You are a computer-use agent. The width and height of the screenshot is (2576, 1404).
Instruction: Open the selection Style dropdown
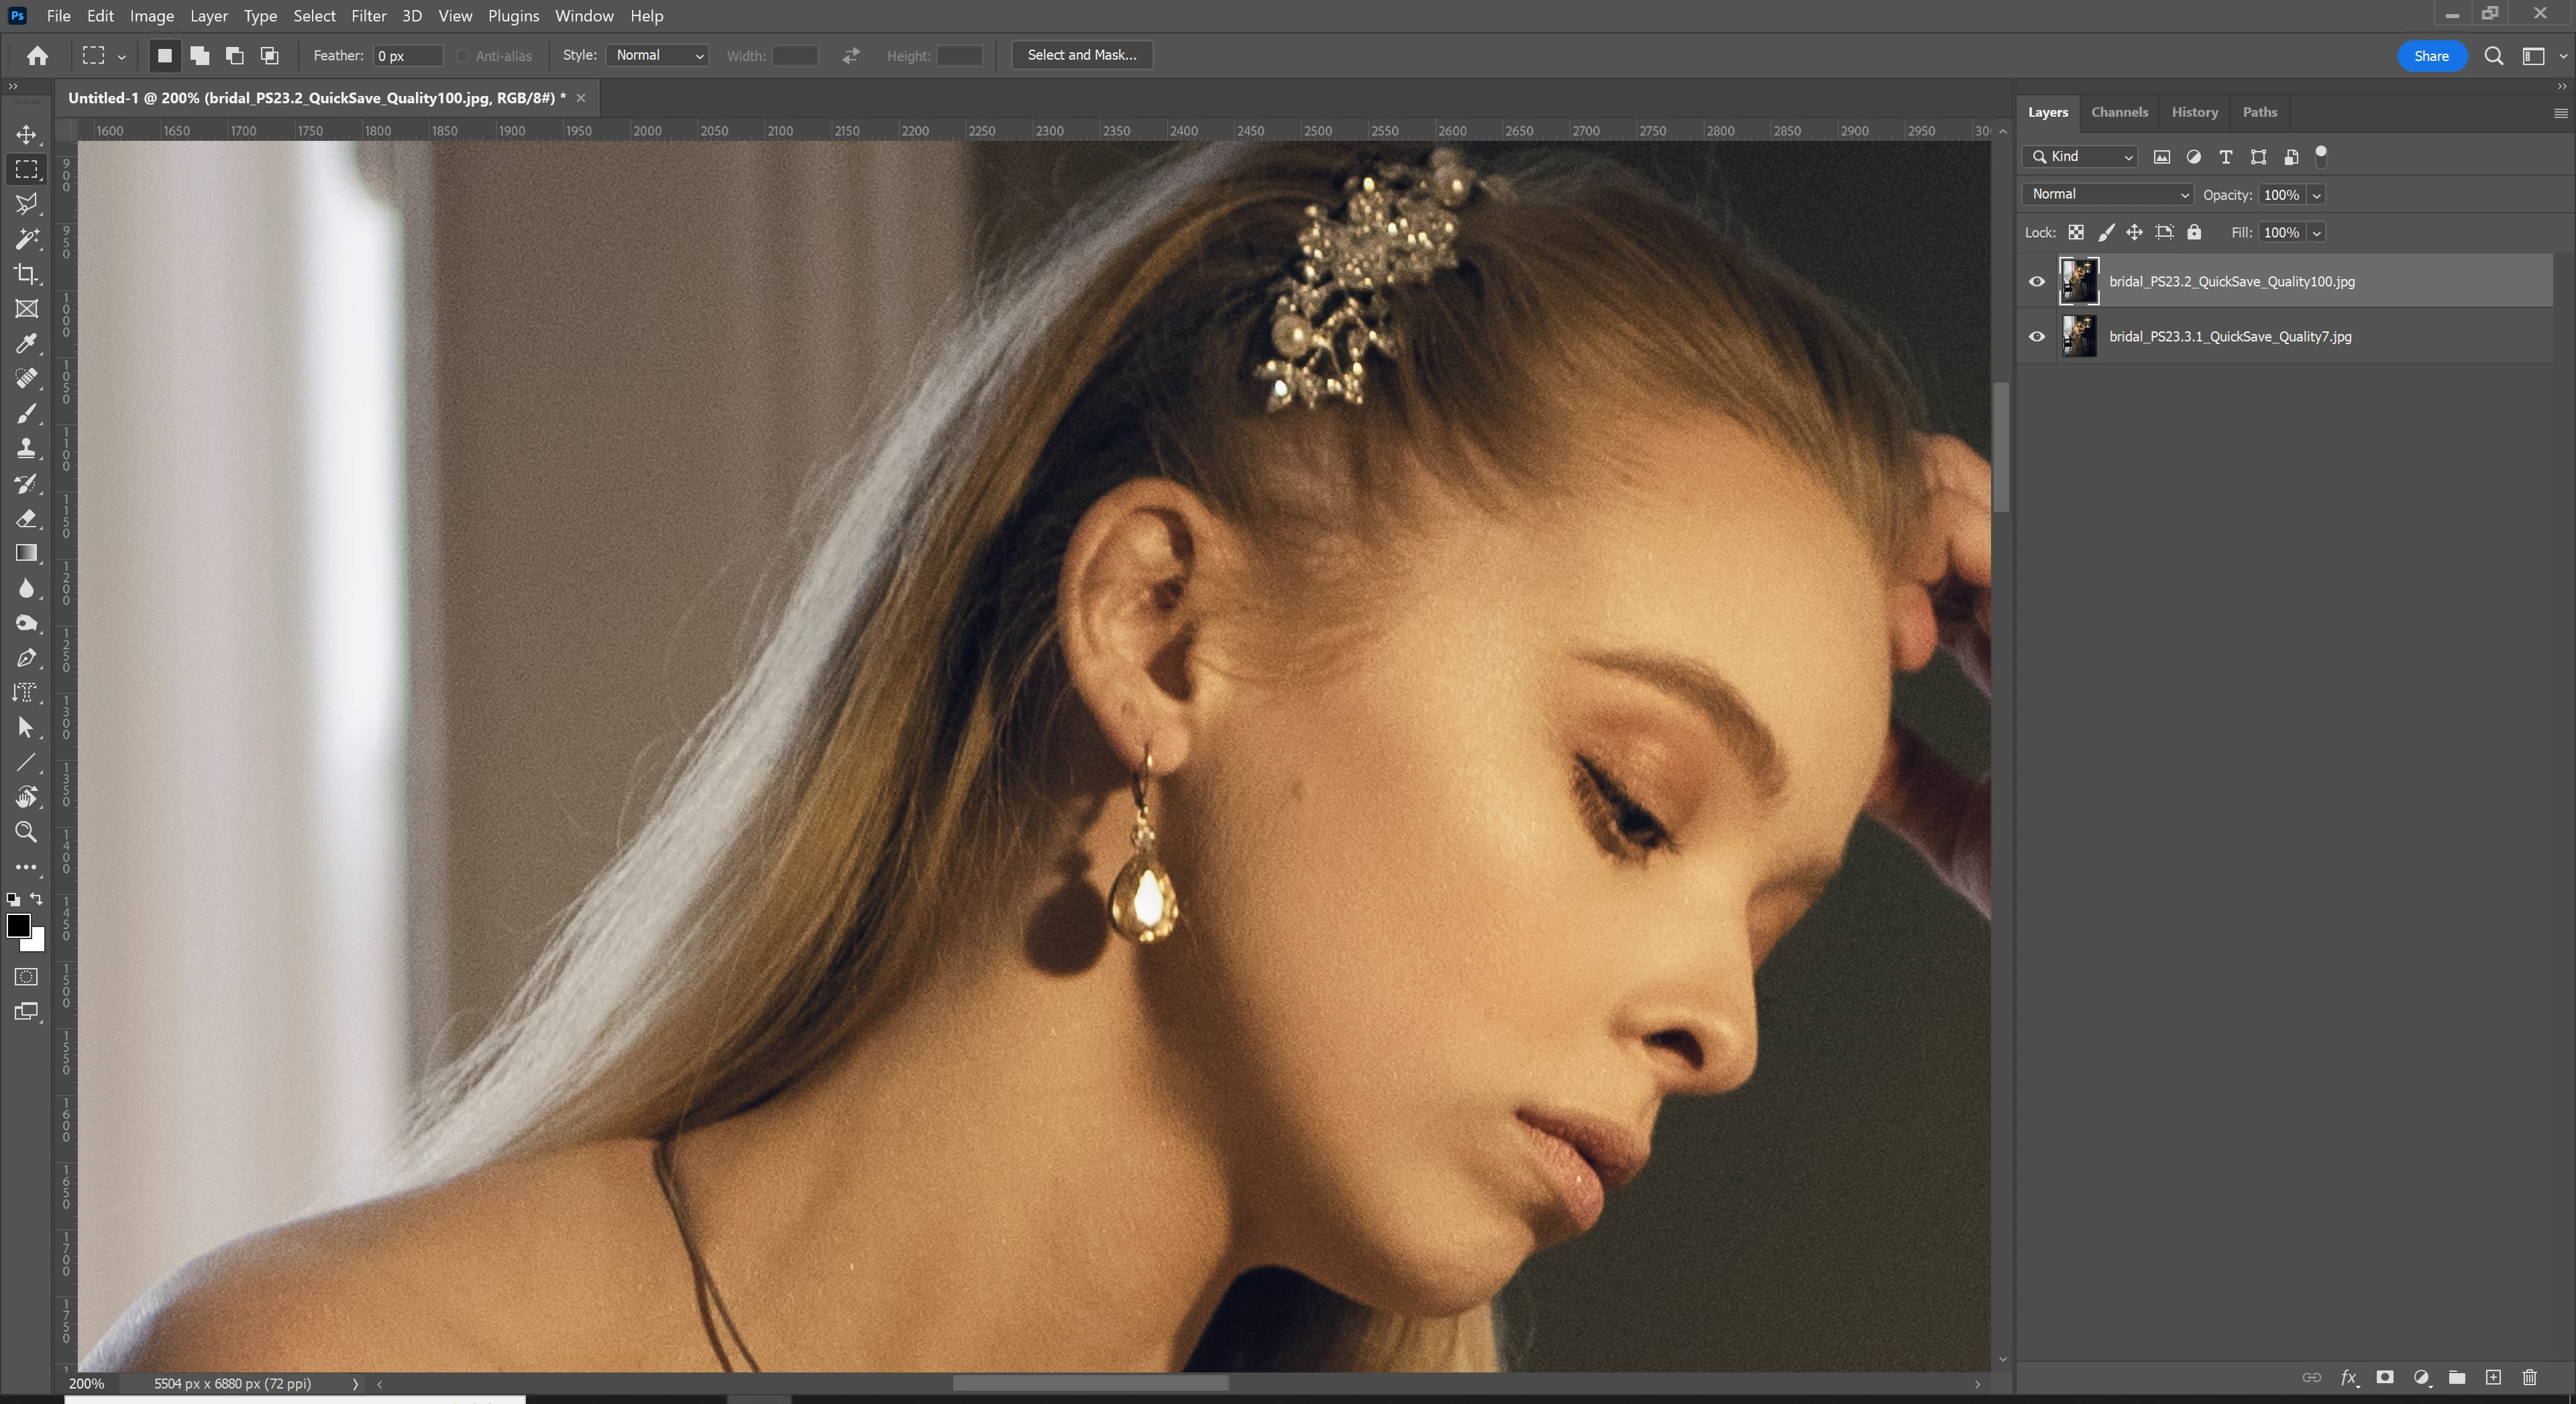pyautogui.click(x=657, y=55)
